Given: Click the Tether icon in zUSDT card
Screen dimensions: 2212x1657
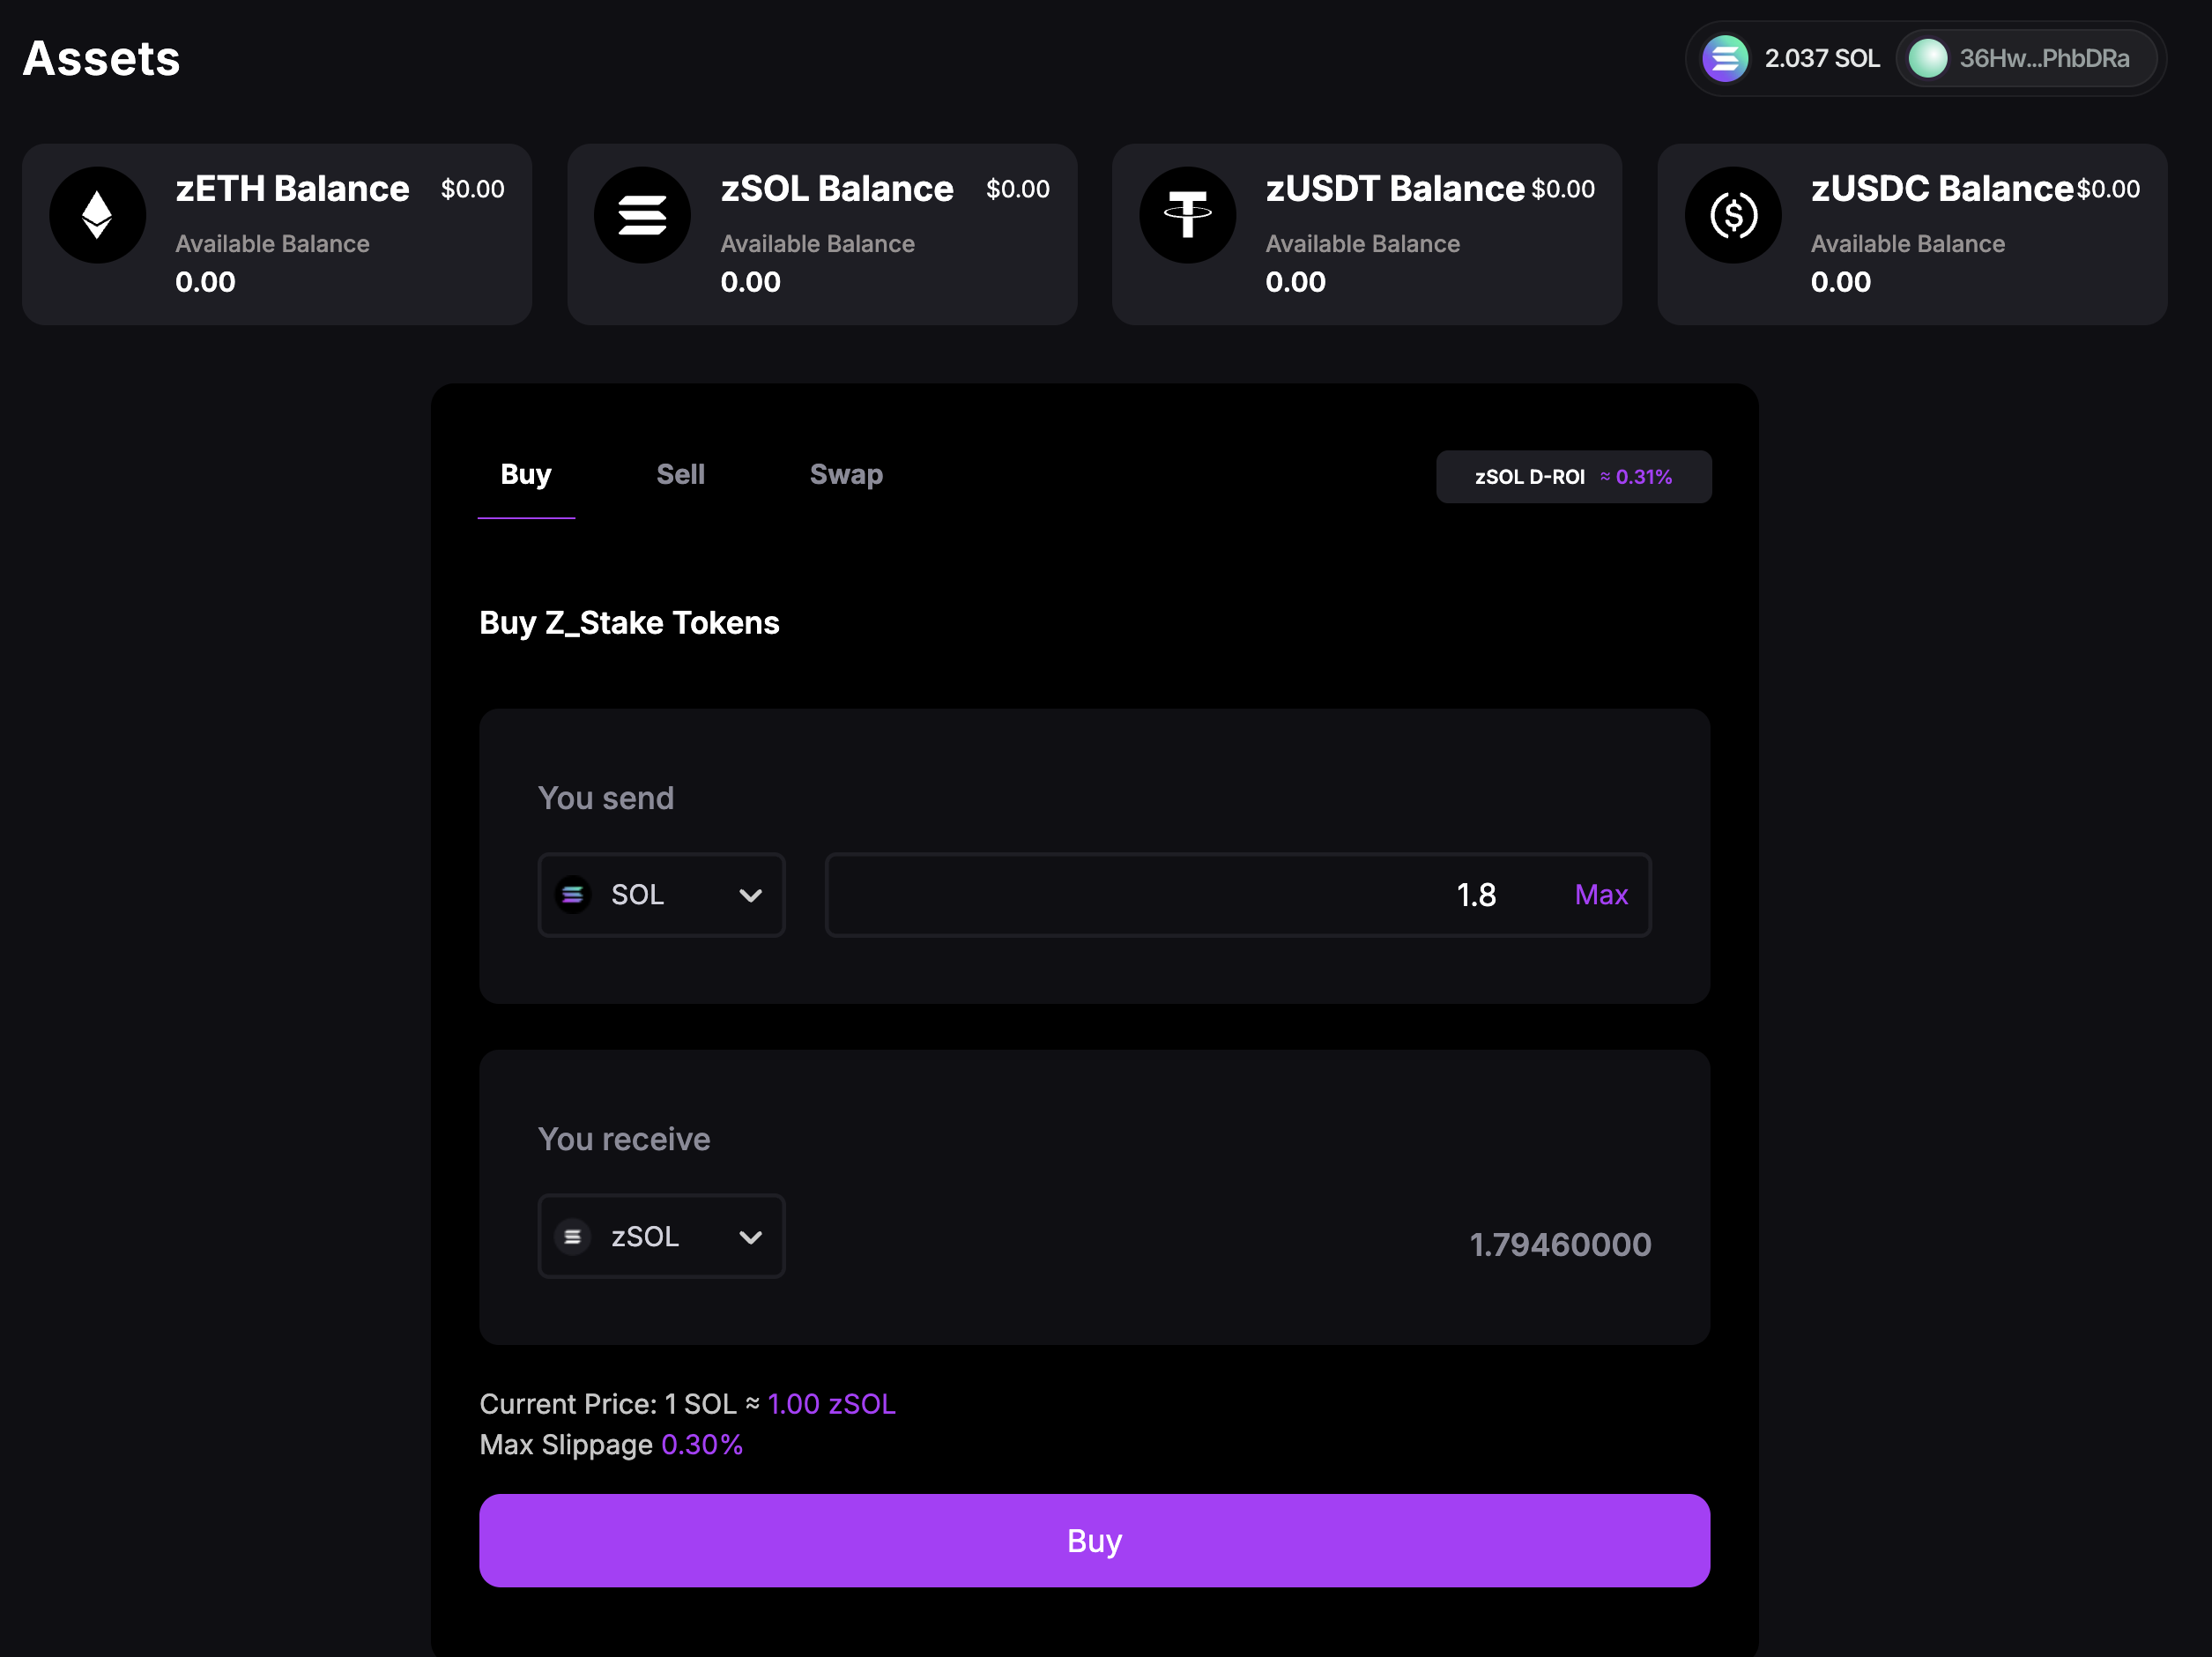Looking at the screenshot, I should coord(1188,215).
